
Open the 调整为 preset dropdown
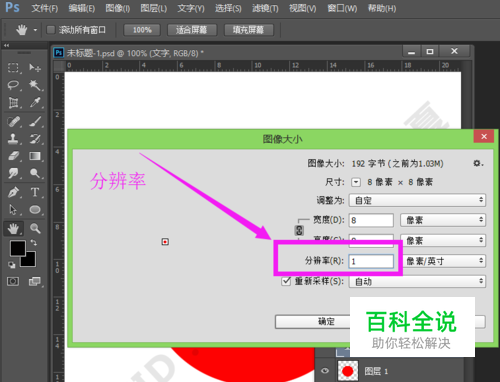coord(417,200)
